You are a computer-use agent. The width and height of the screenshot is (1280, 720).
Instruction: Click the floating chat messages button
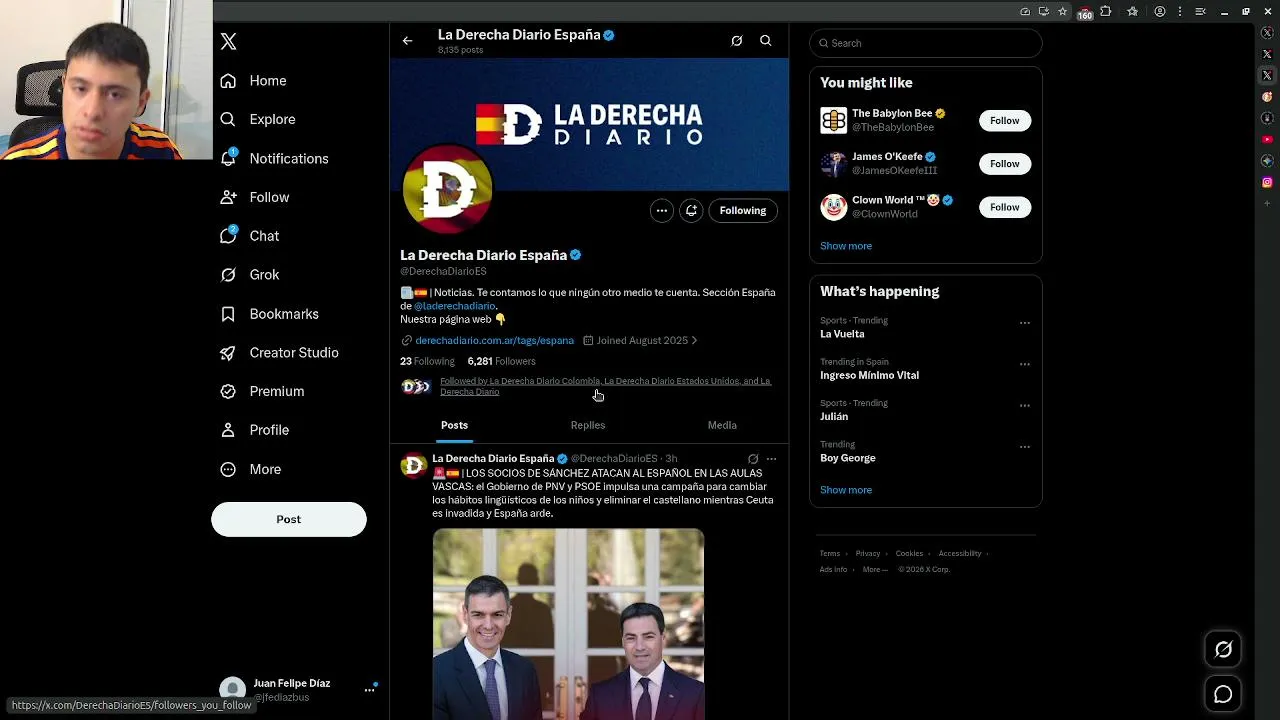(1223, 694)
